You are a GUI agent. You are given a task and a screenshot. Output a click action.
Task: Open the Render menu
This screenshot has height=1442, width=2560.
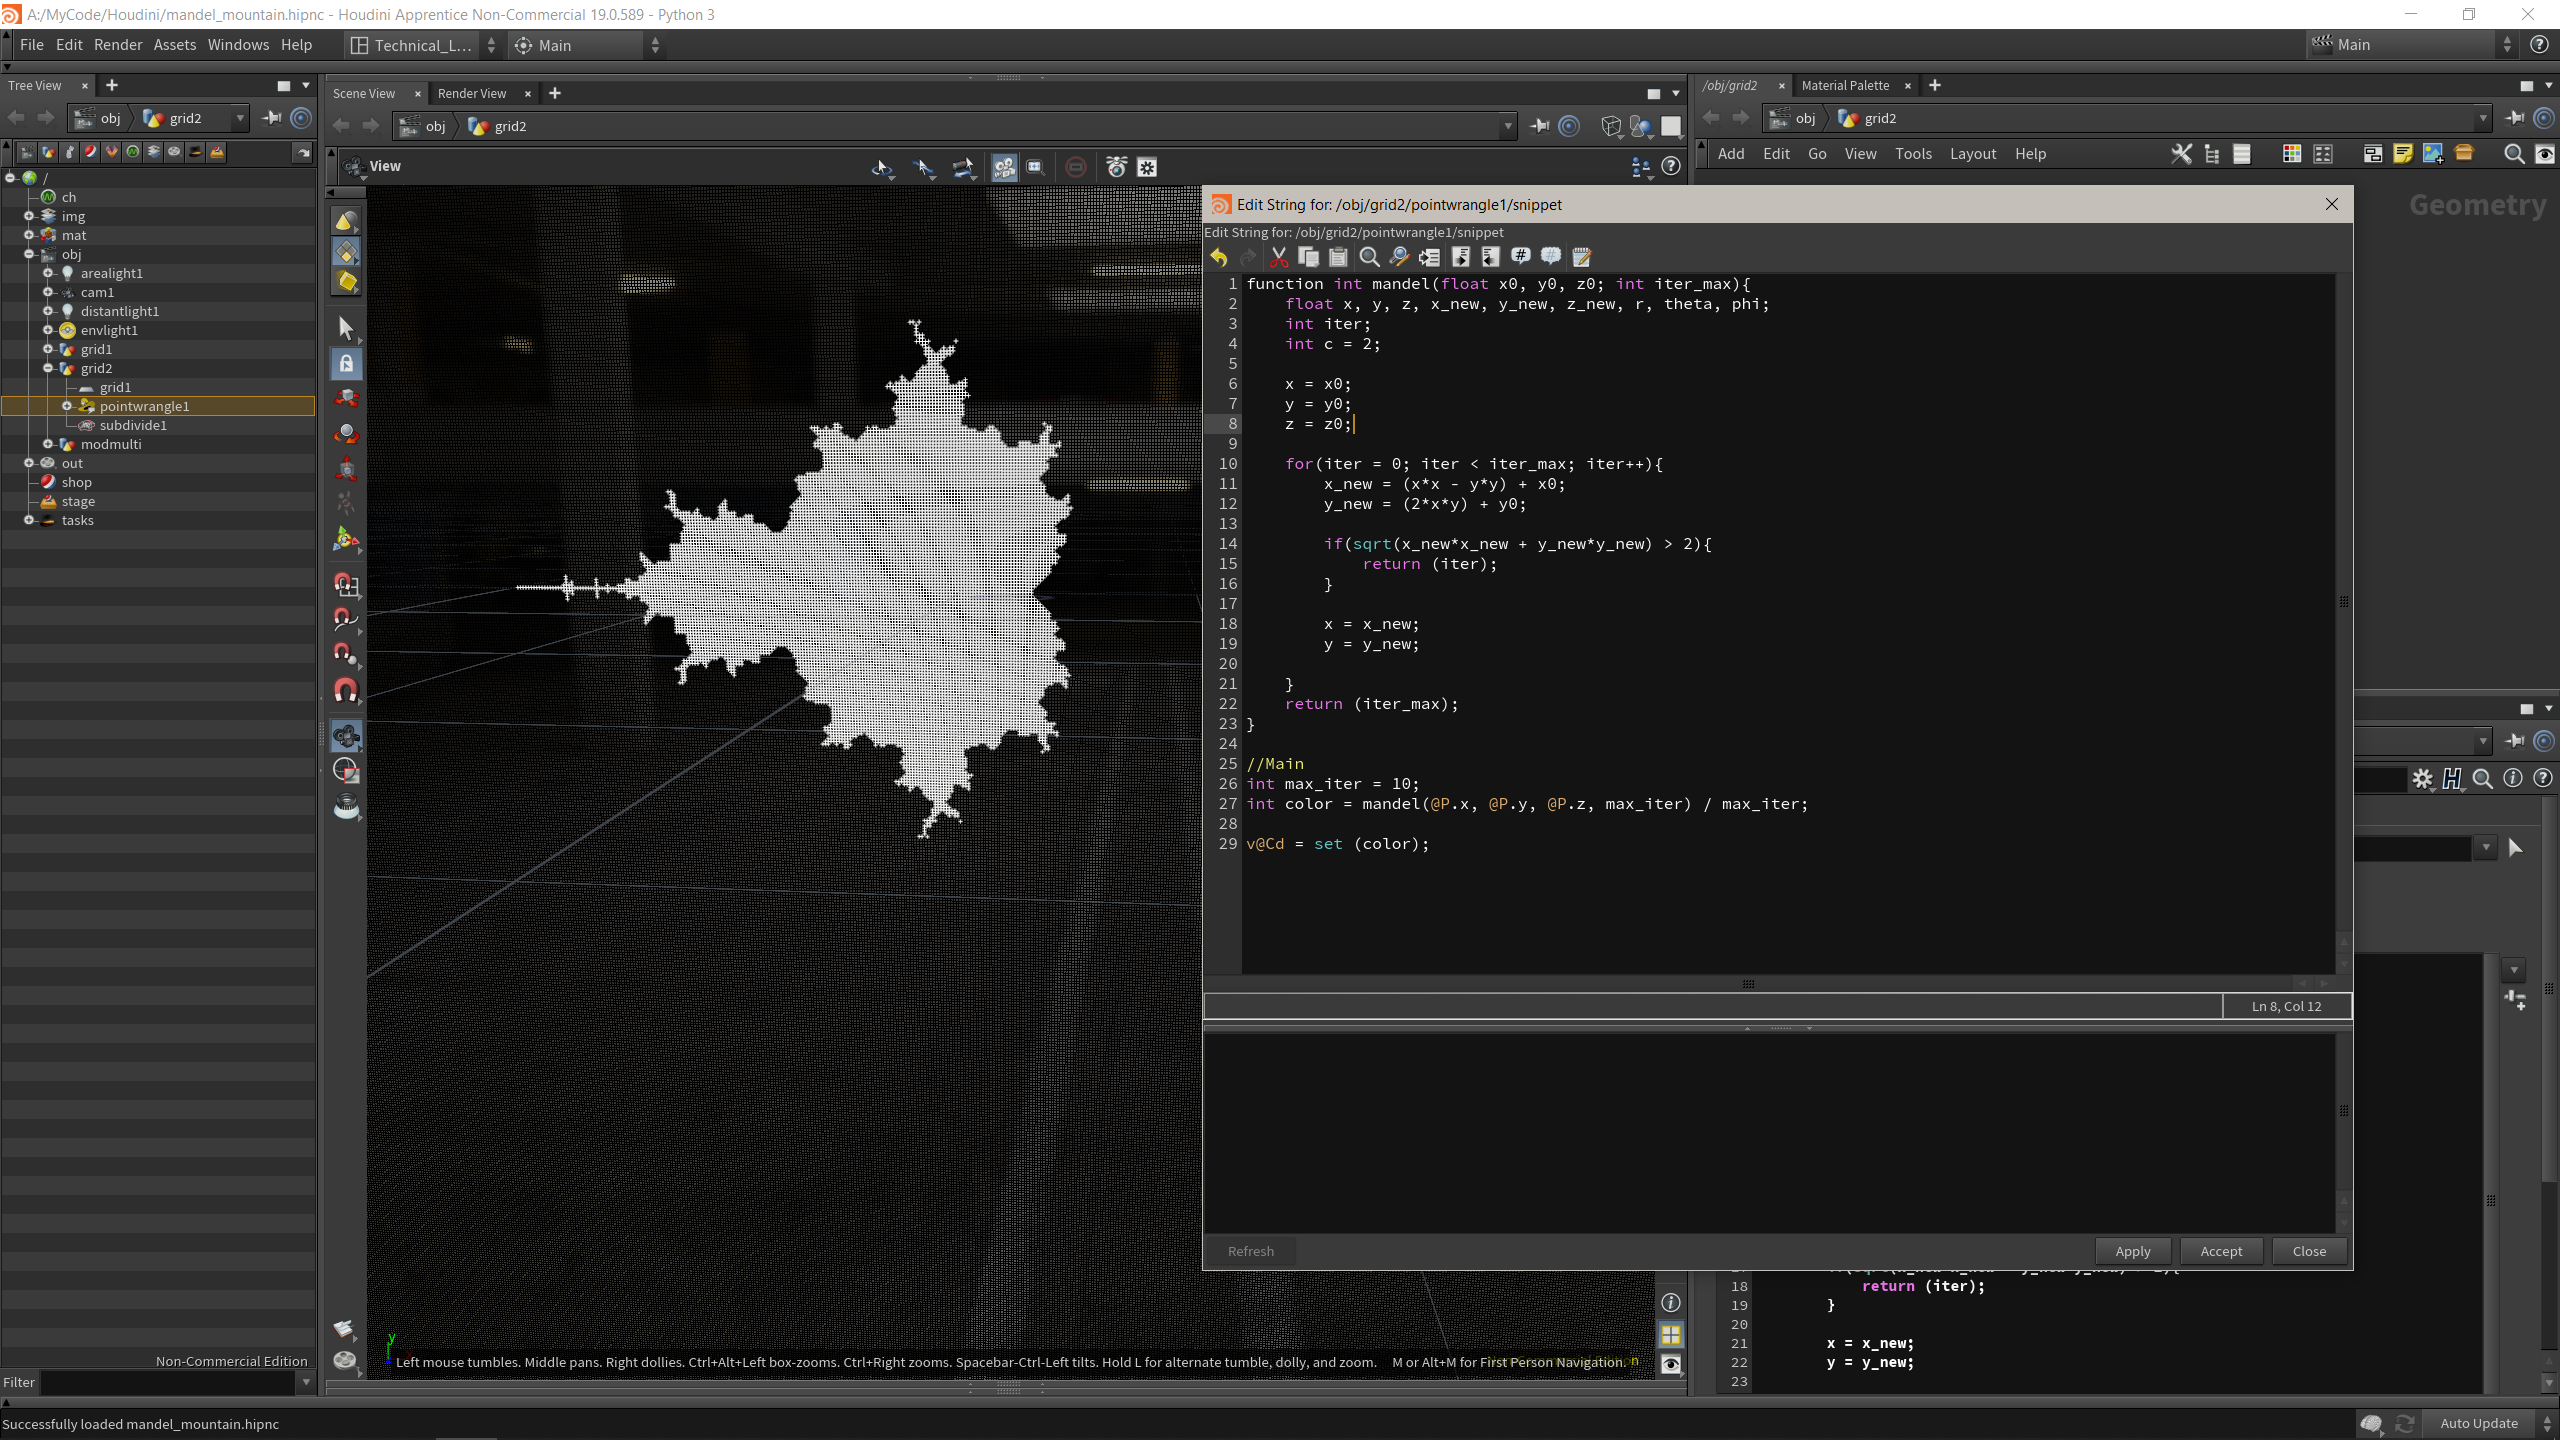click(x=118, y=45)
